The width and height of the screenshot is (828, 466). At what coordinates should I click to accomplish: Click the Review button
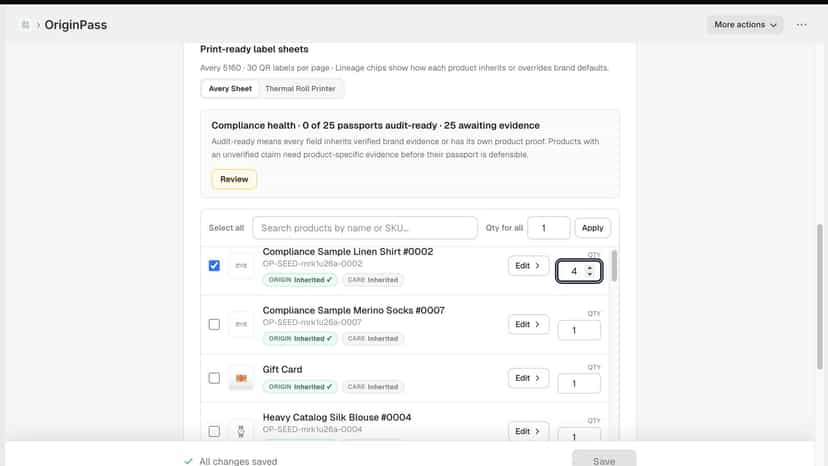click(234, 179)
